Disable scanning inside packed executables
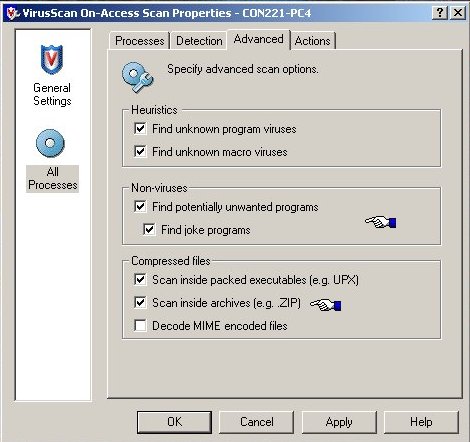This screenshot has height=442, width=470. [140, 279]
